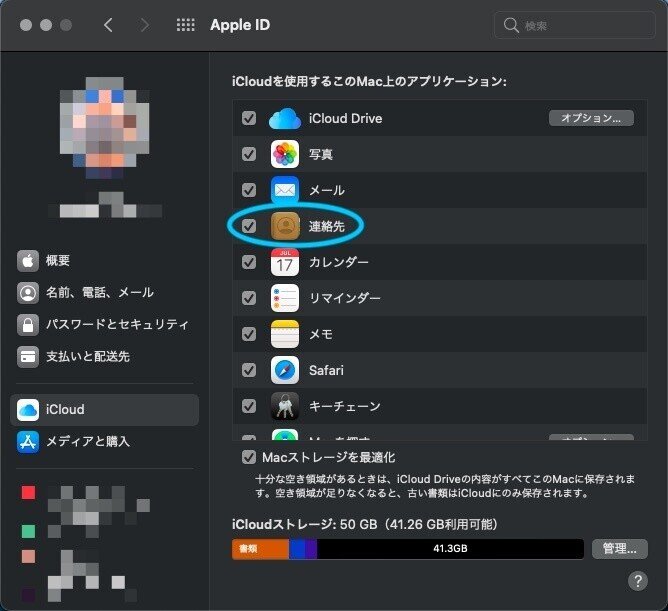Screen dimensions: 668x611
Task: Click the person icon beside 名前、電話、メール
Action: coord(28,293)
